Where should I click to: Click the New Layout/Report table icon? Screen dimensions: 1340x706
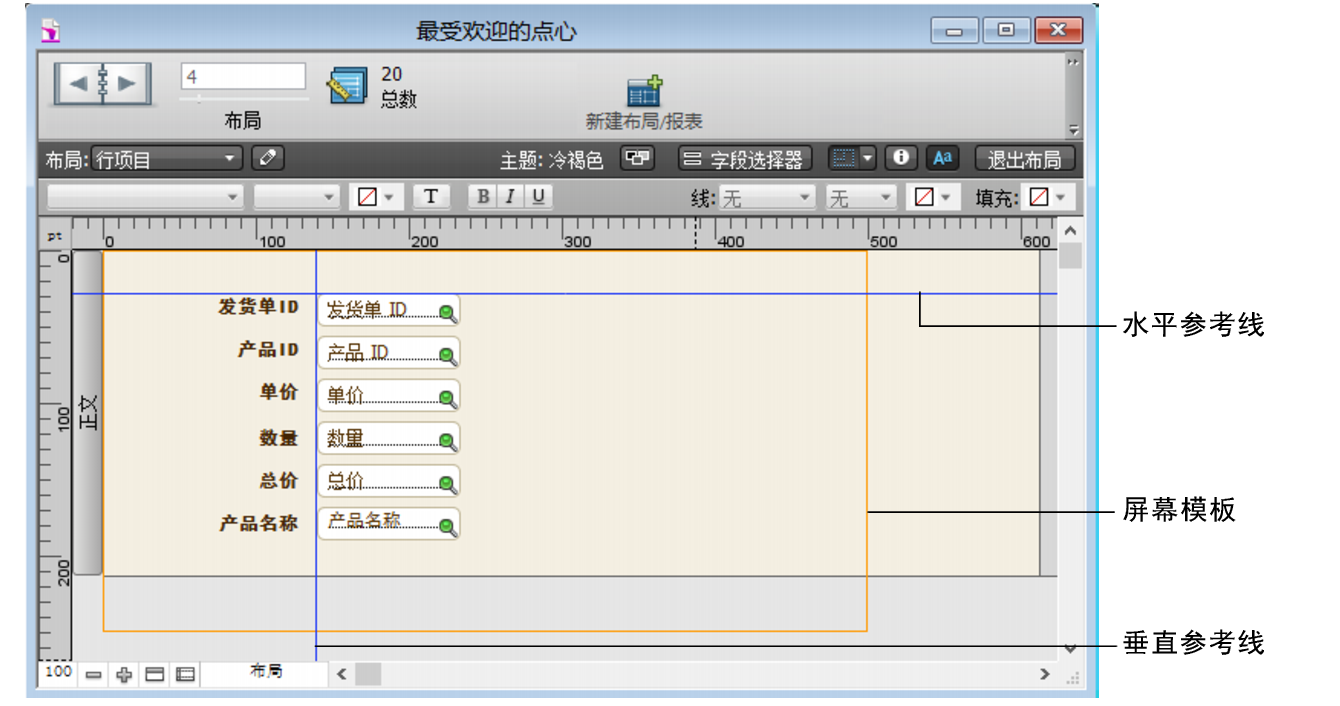click(x=644, y=91)
